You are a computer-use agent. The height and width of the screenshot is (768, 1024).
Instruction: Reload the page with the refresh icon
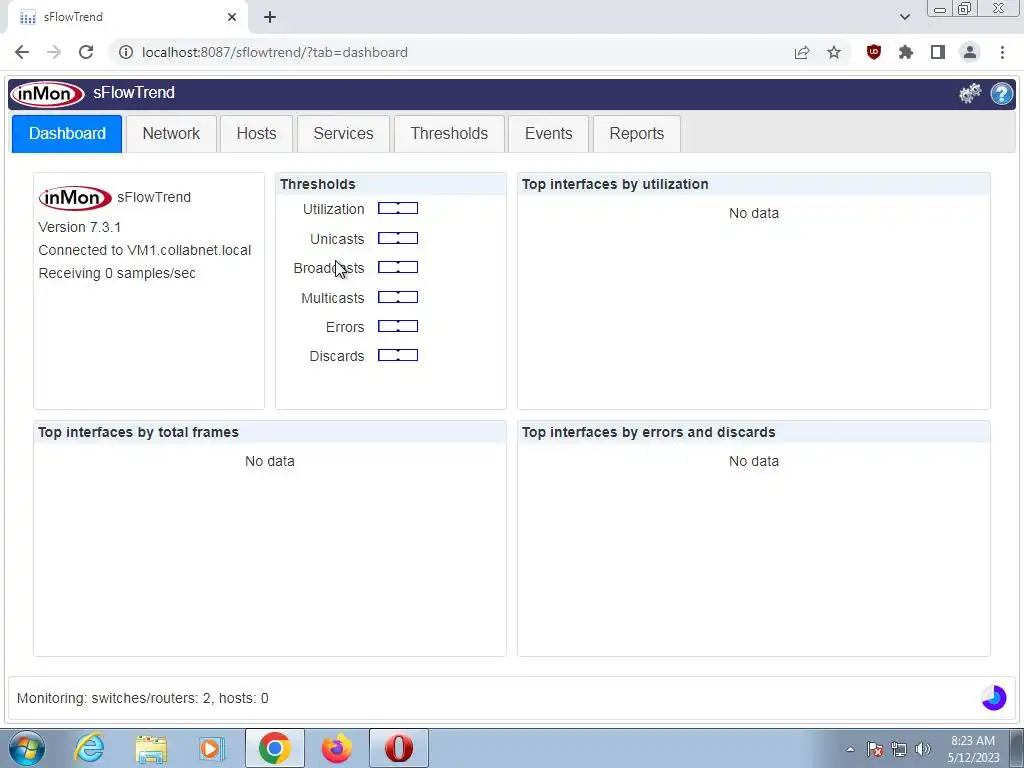click(86, 52)
